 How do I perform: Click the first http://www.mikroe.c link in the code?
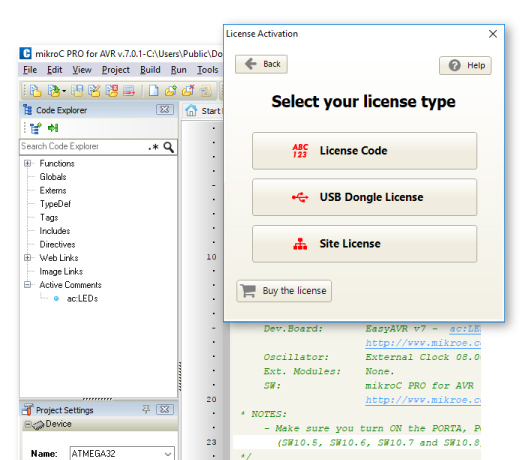point(423,343)
